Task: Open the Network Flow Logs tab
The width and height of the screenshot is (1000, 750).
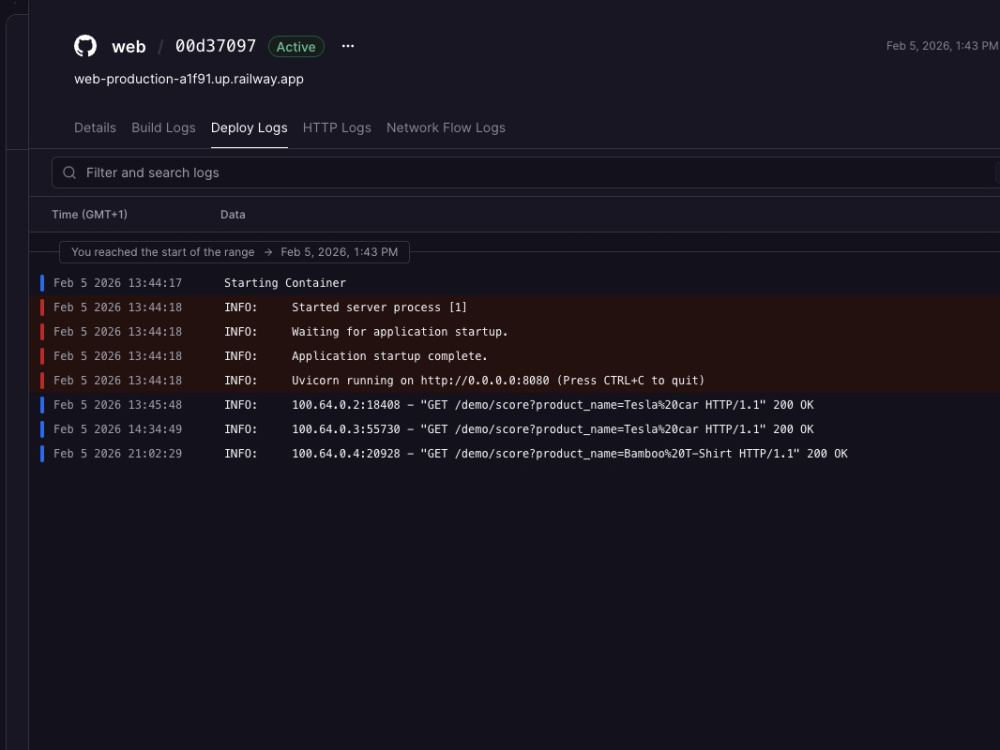Action: tap(446, 128)
